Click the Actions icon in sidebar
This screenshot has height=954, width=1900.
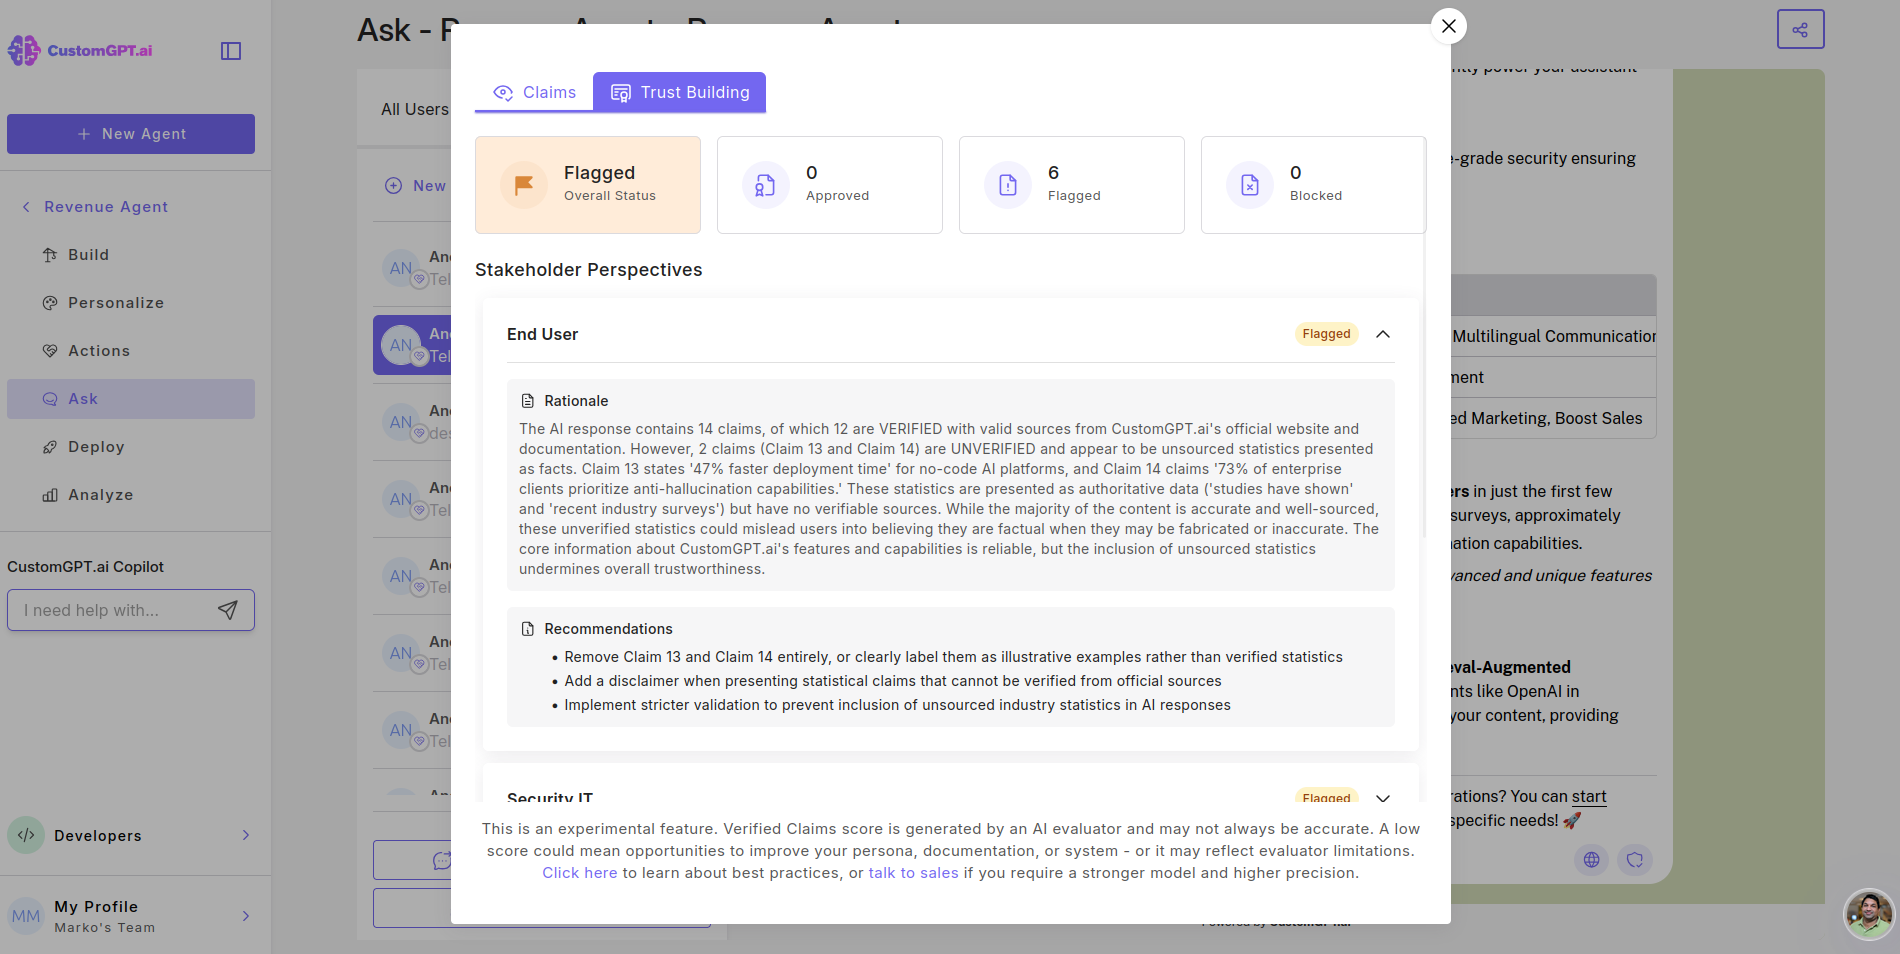point(50,351)
